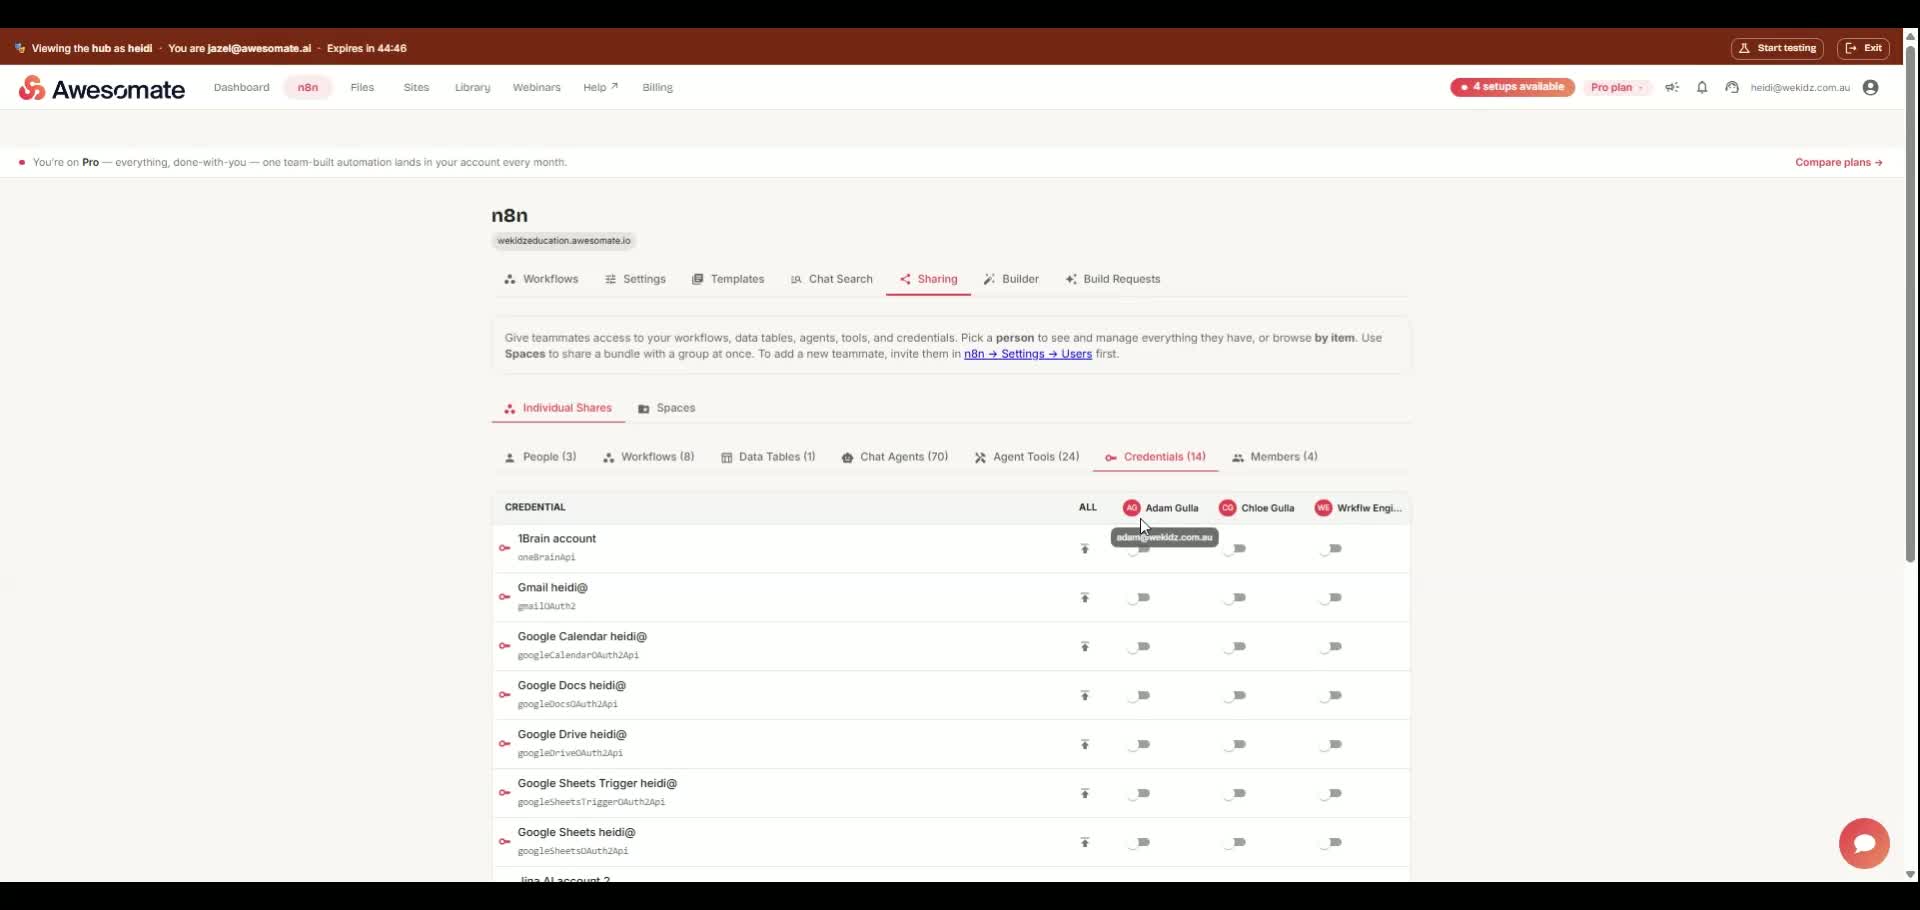
Task: Click key icon beside Google Sheets Trigger heidi@
Action: 505,793
